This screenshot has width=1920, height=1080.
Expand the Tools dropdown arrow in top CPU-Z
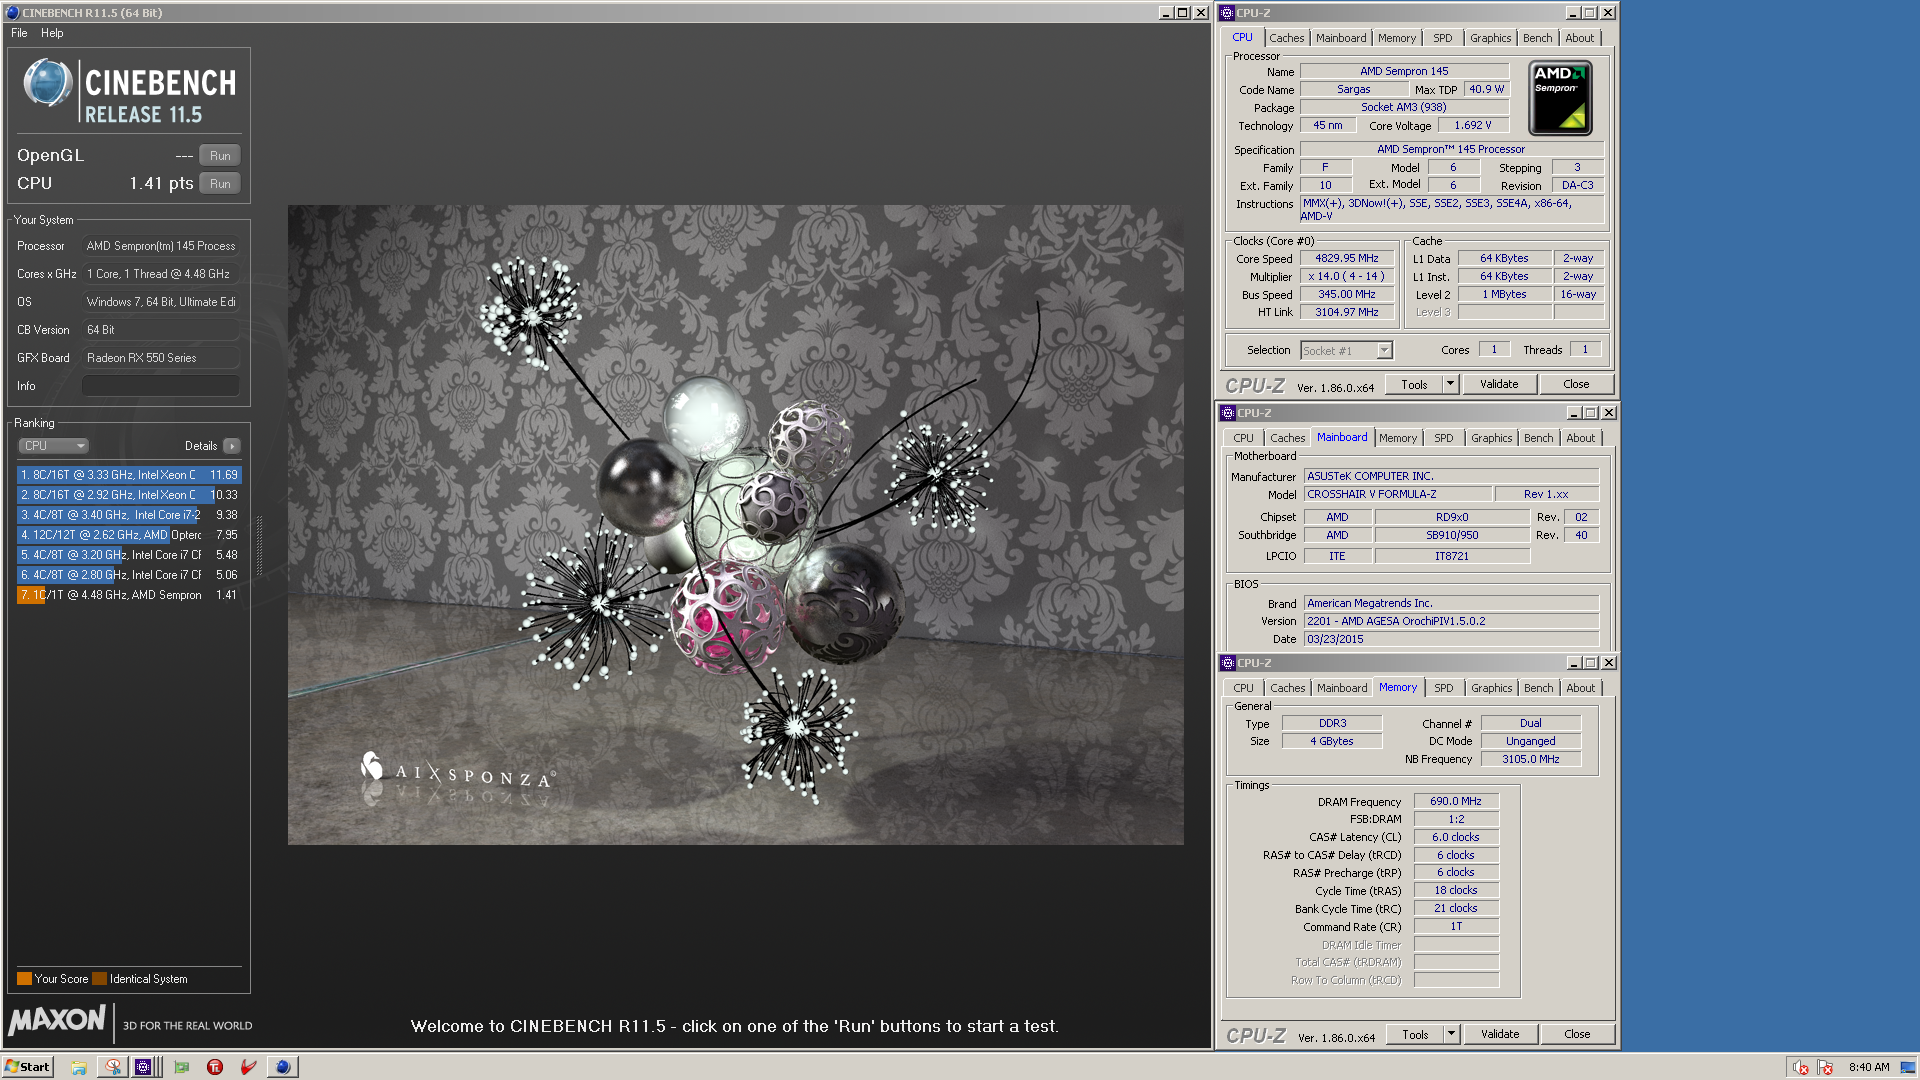(x=1450, y=384)
